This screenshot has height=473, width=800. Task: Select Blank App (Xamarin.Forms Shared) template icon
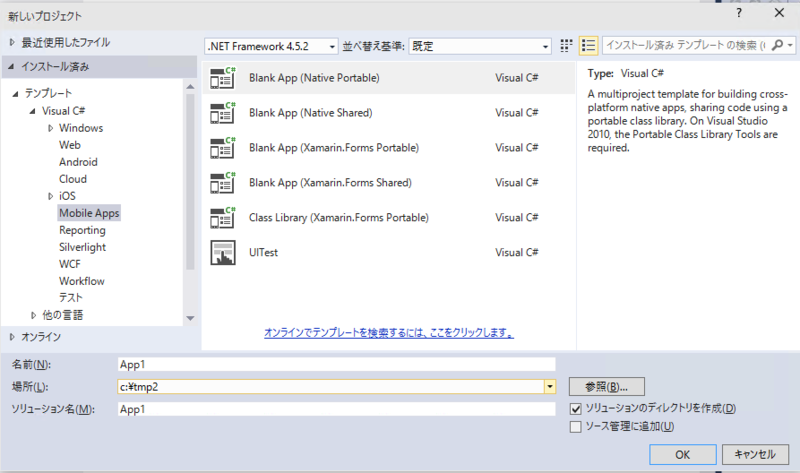223,183
